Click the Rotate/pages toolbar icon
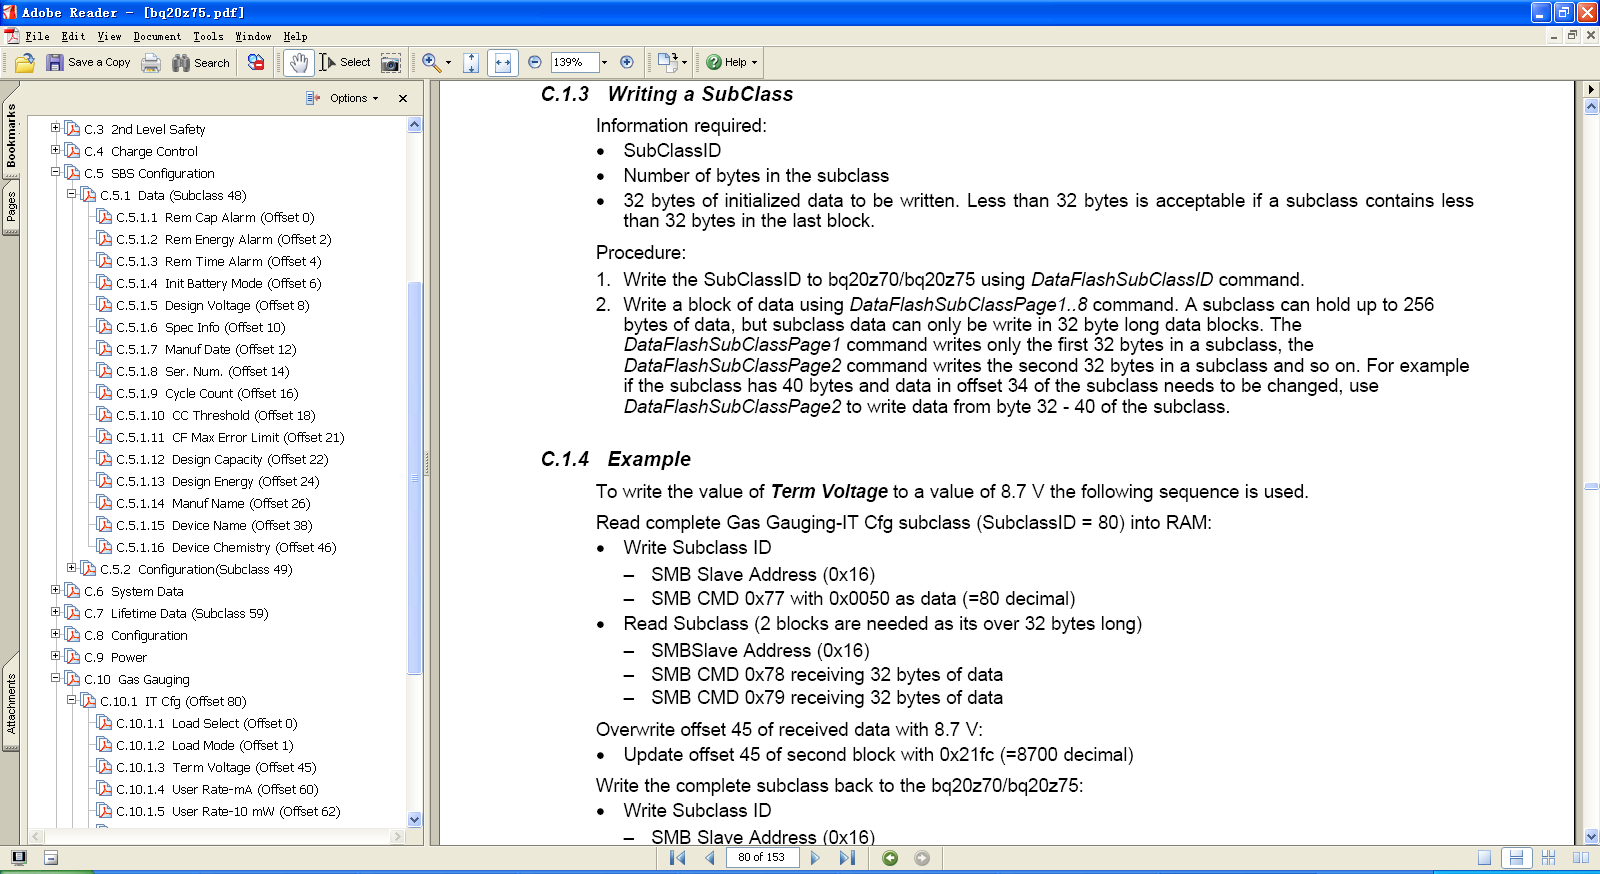The height and width of the screenshot is (874, 1600). pyautogui.click(x=667, y=62)
